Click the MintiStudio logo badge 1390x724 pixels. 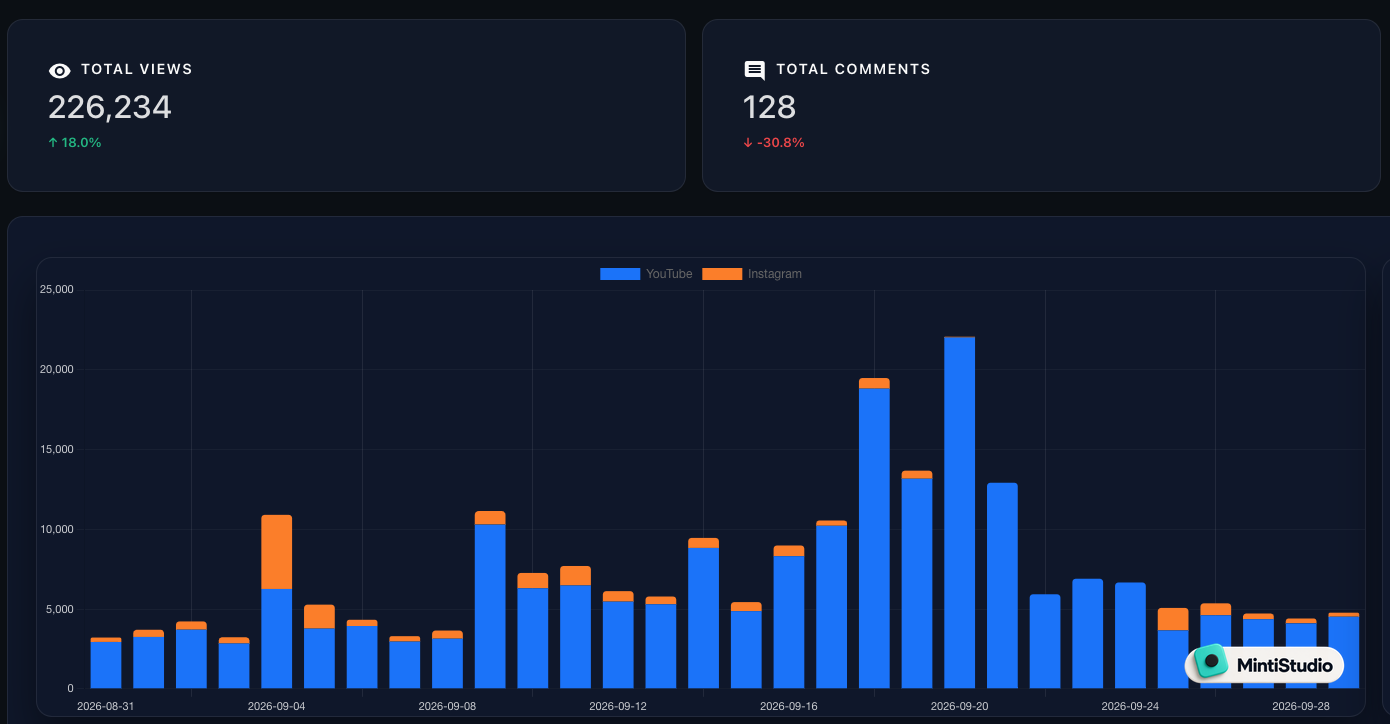[x=1264, y=664]
